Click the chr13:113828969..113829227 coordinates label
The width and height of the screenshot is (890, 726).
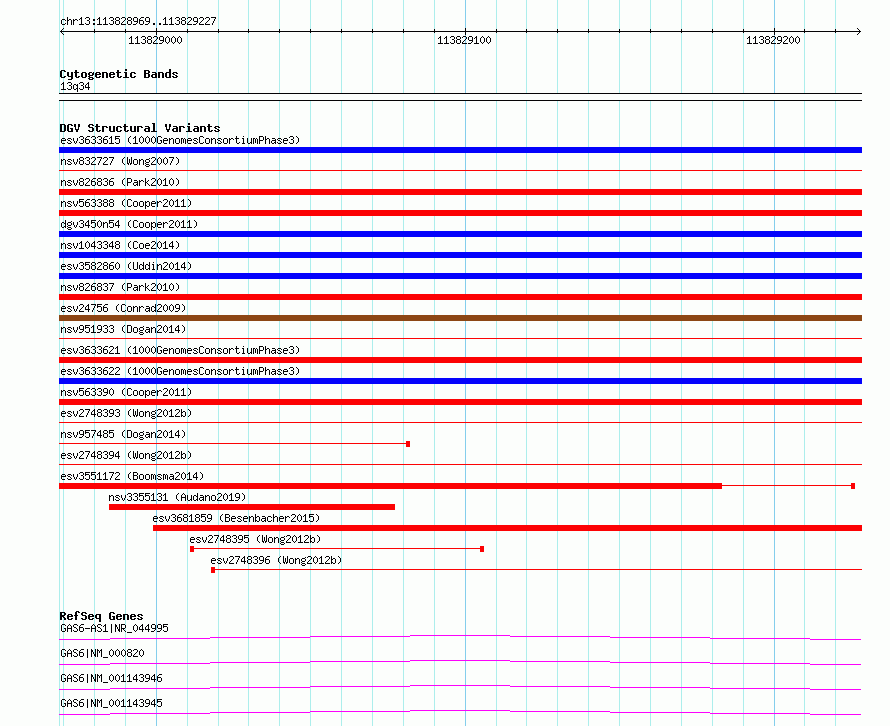(138, 21)
